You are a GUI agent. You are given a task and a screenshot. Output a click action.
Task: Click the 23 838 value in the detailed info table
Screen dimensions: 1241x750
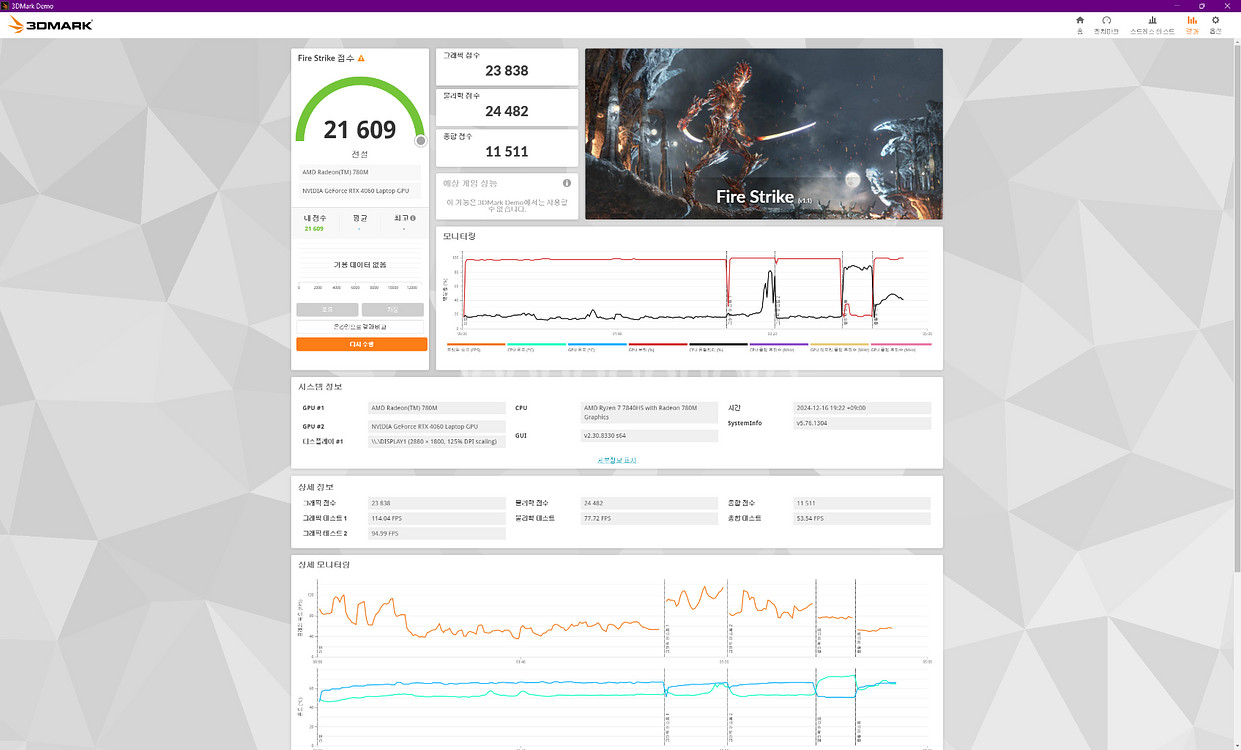click(x=437, y=503)
